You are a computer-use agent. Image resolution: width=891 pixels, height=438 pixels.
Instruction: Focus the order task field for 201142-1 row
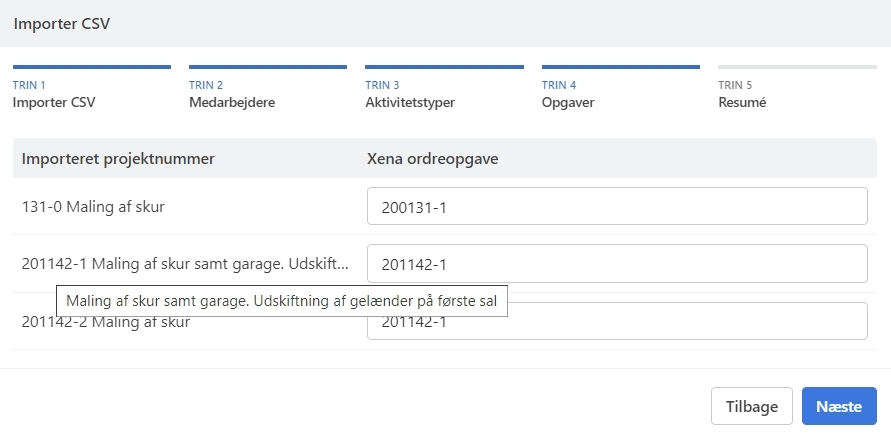coord(616,264)
